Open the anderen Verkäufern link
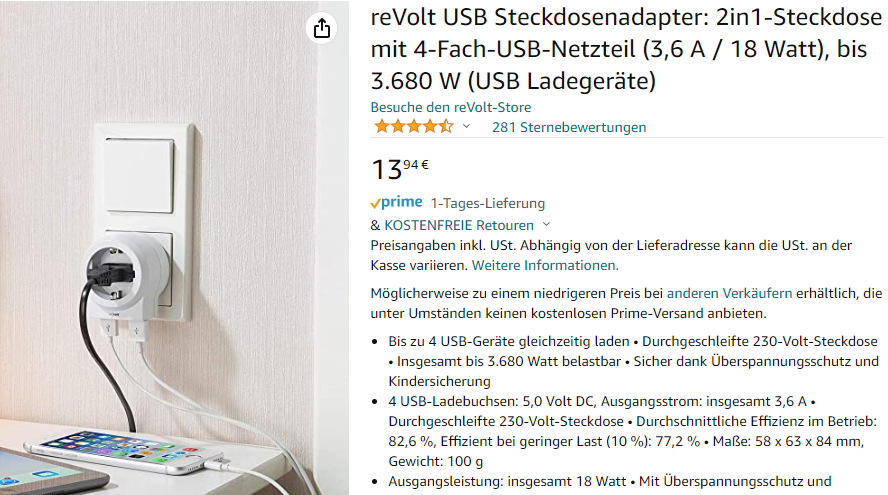 (x=729, y=293)
